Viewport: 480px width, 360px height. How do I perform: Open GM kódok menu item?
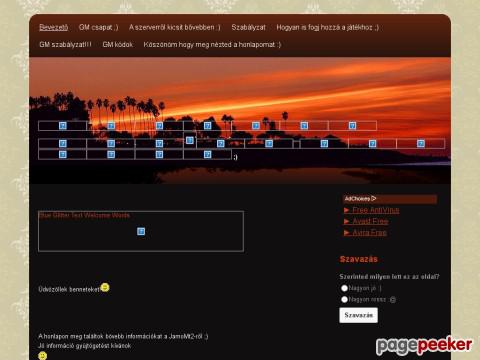tap(118, 44)
